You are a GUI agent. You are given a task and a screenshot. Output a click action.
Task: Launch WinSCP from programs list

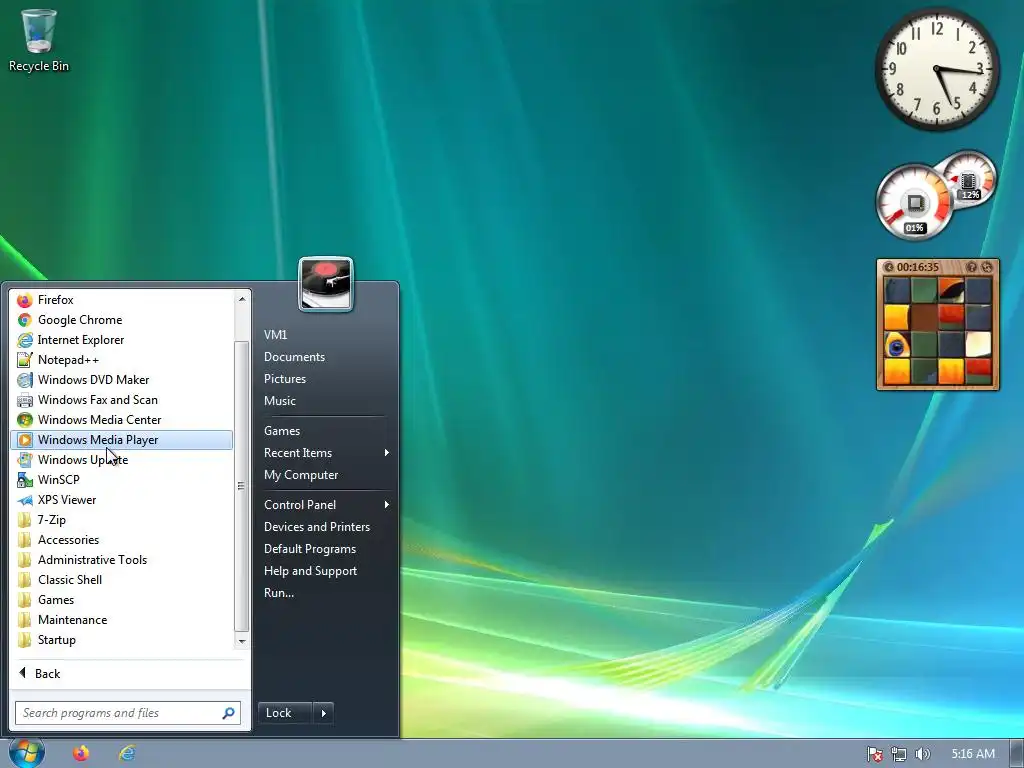coord(121,480)
